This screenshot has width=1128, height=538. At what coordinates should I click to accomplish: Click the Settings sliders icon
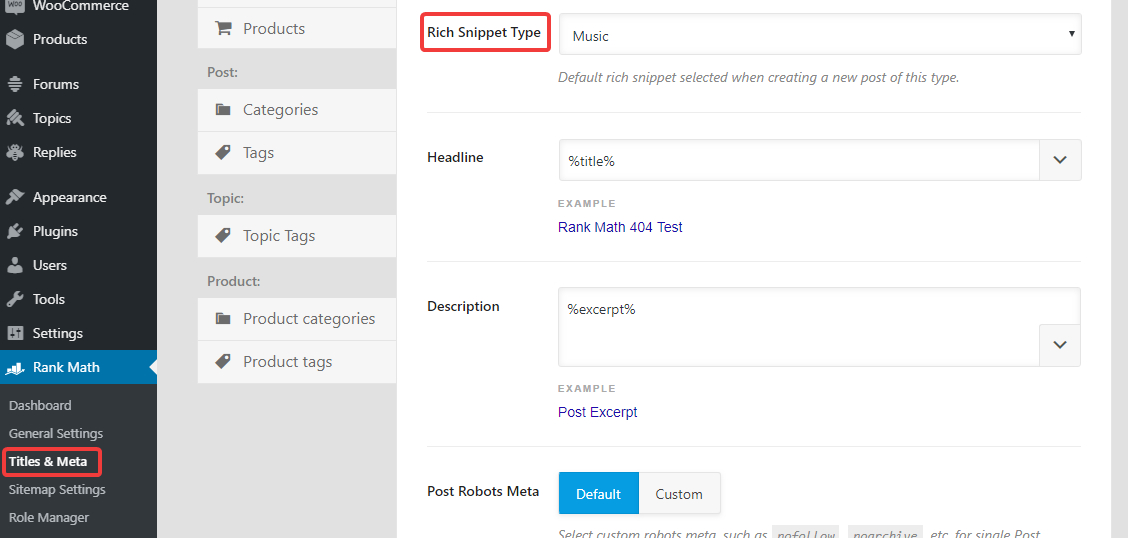coord(15,333)
